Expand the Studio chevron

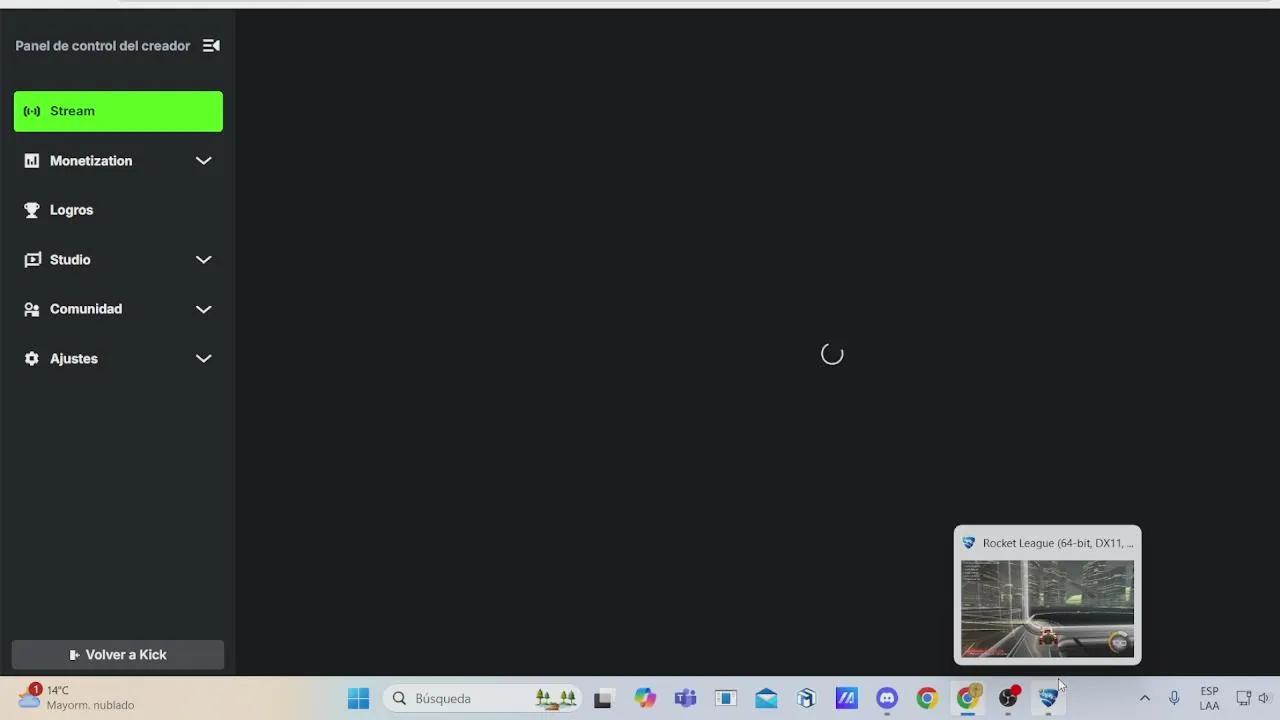pos(203,259)
